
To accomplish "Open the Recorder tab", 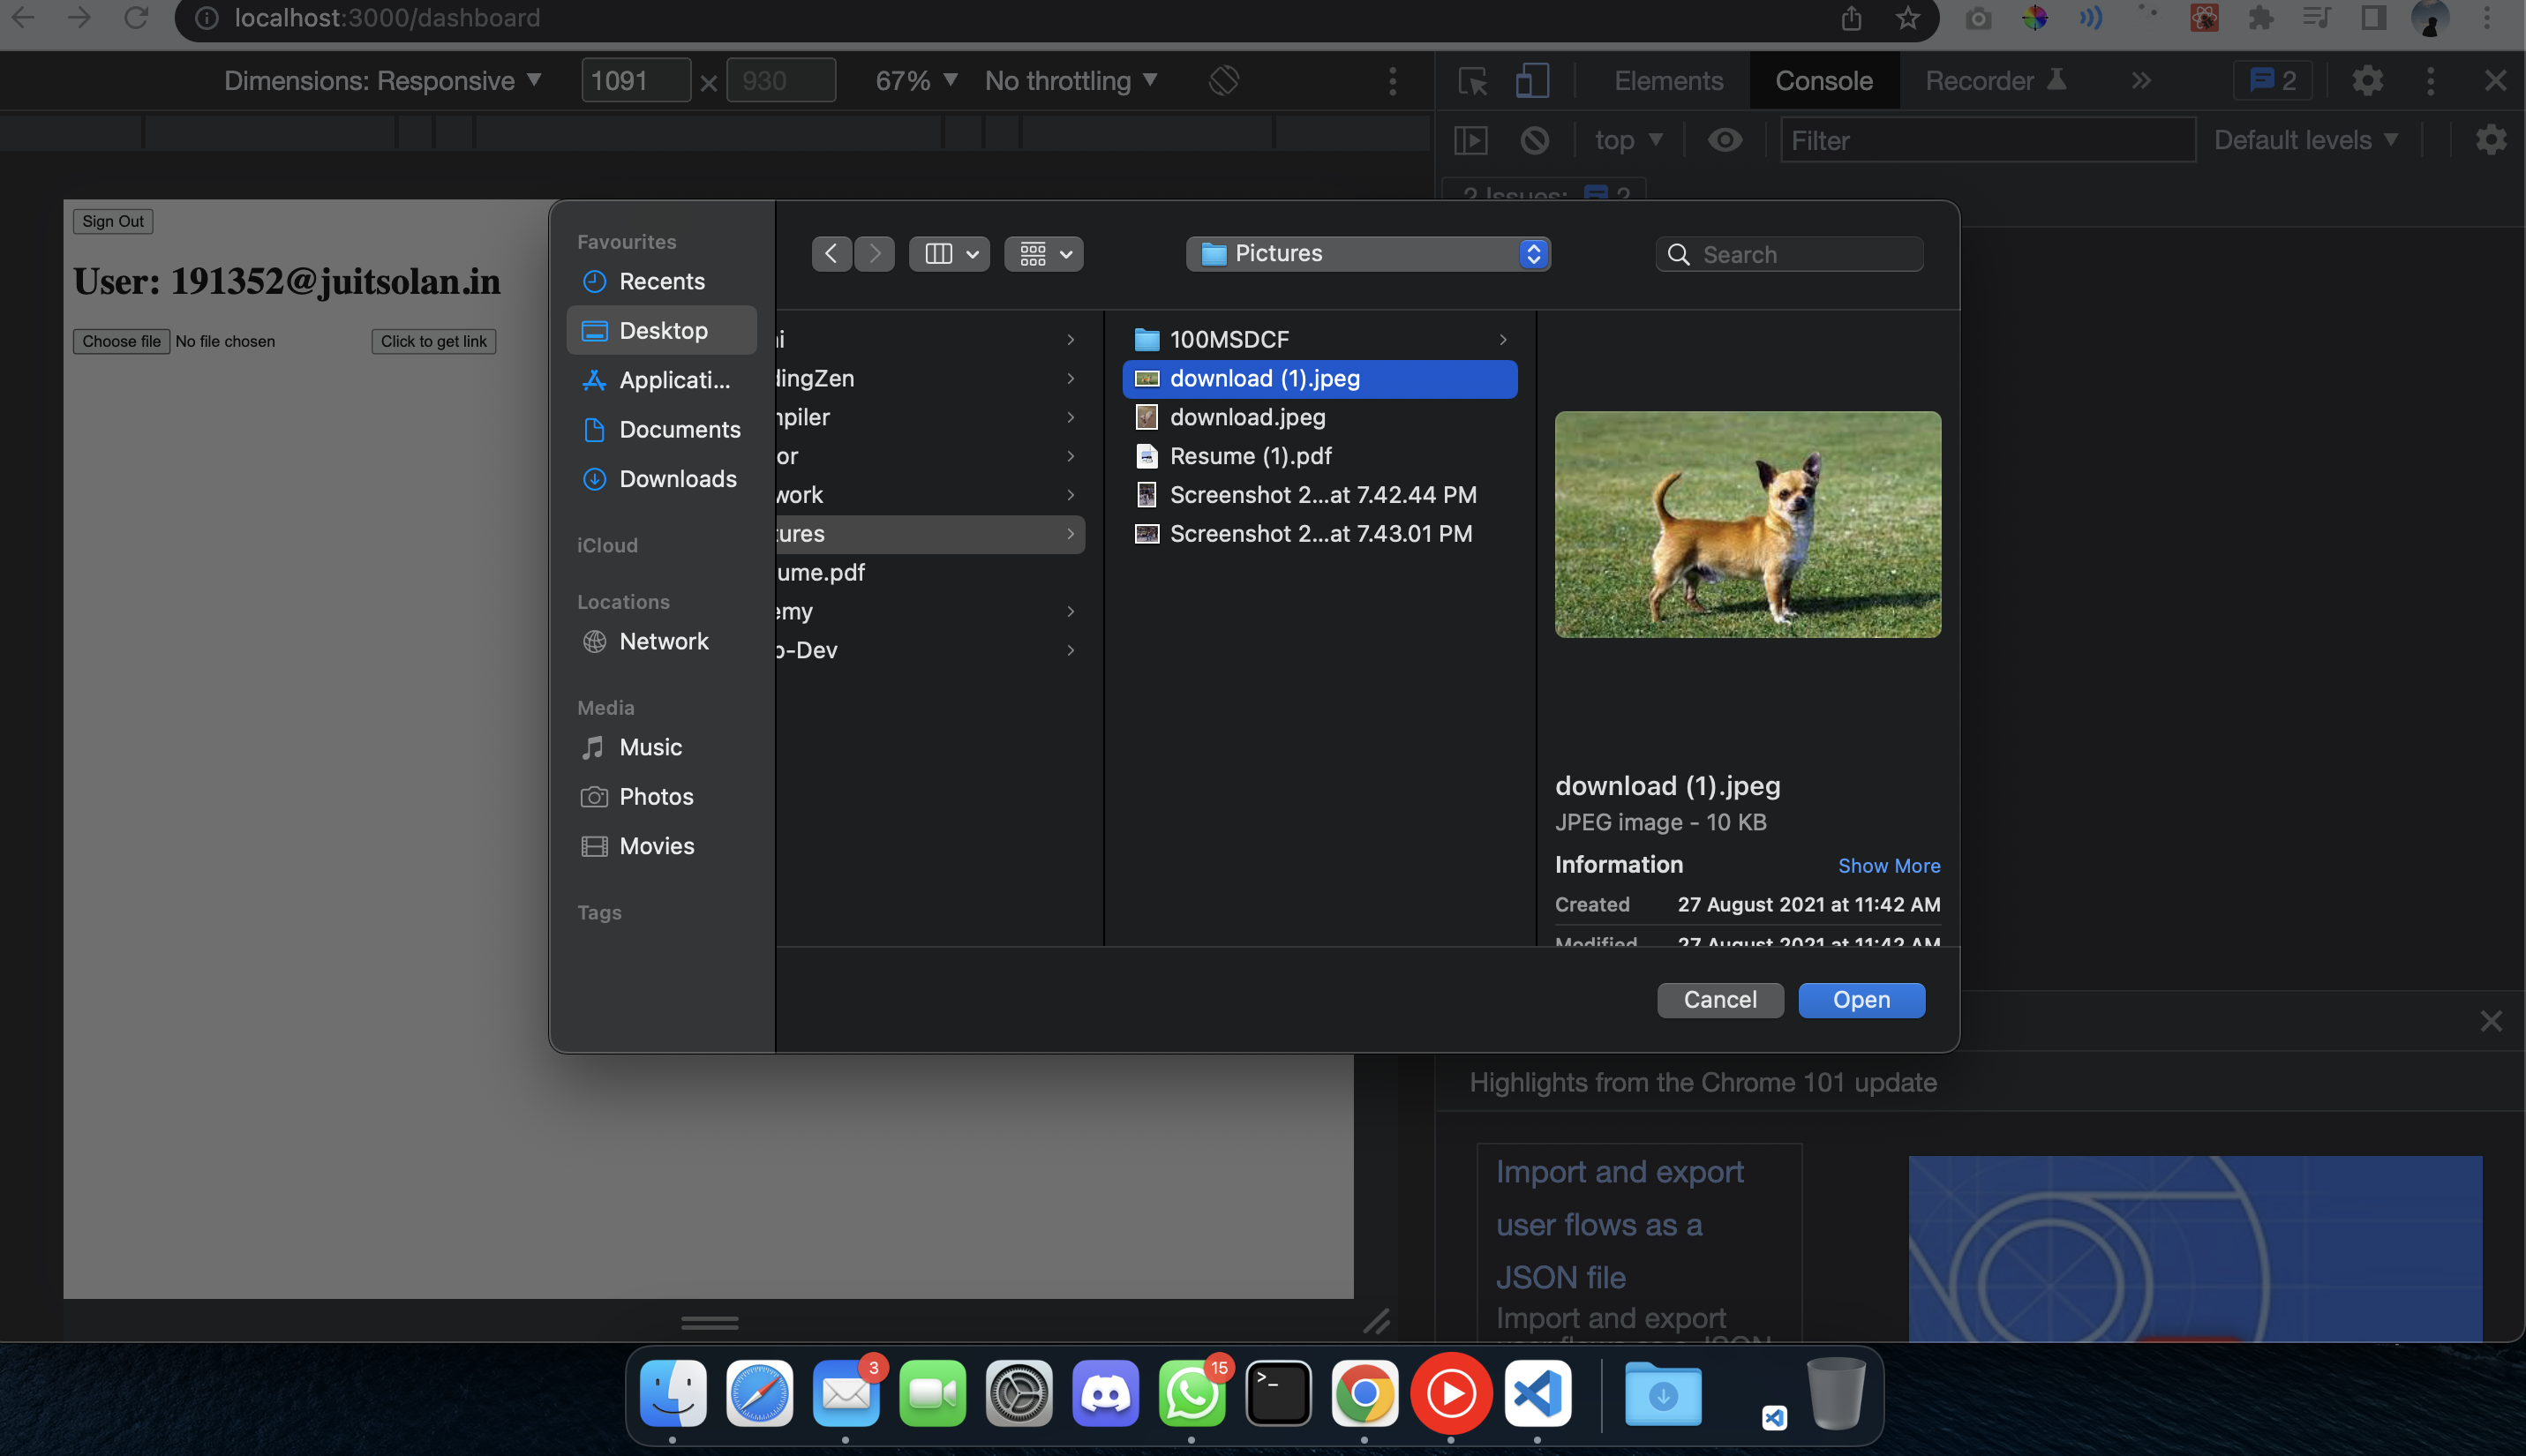I will (x=1981, y=81).
